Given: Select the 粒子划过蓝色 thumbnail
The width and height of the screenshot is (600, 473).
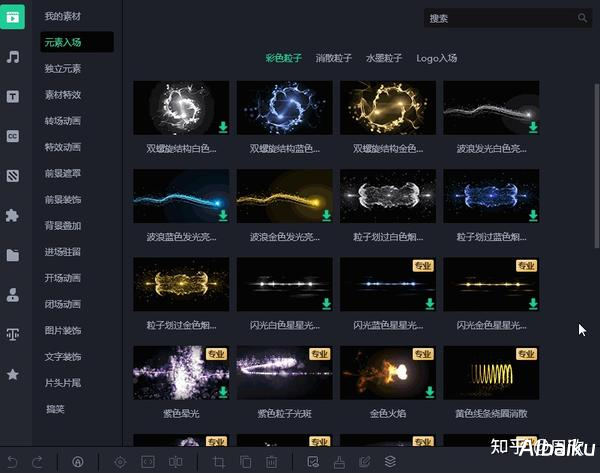Looking at the screenshot, I should [491, 196].
